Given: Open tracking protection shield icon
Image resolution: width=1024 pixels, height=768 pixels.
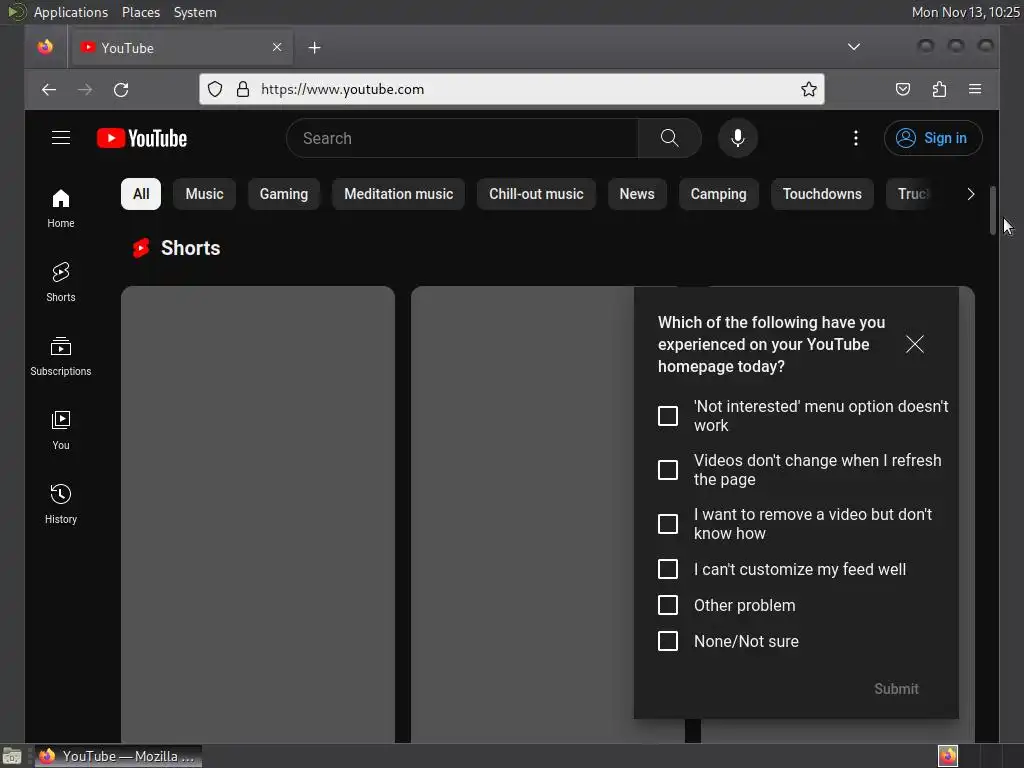Looking at the screenshot, I should 215,89.
